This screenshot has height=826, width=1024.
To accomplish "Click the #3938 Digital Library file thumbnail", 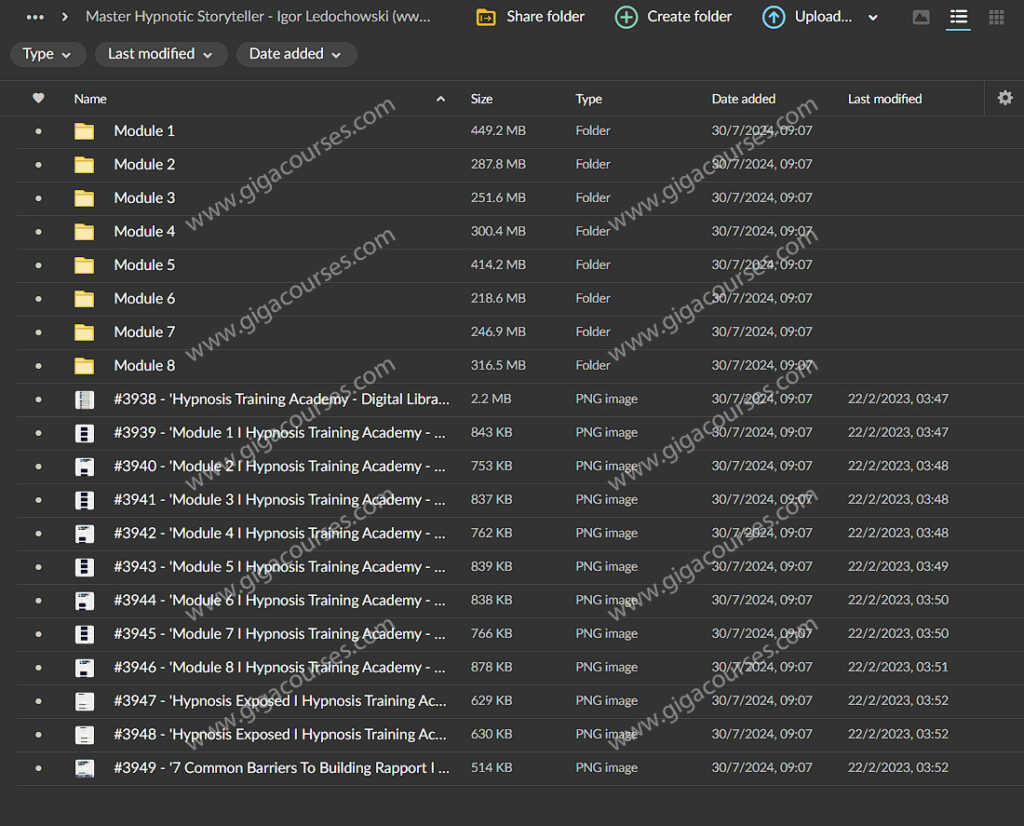I will (84, 399).
